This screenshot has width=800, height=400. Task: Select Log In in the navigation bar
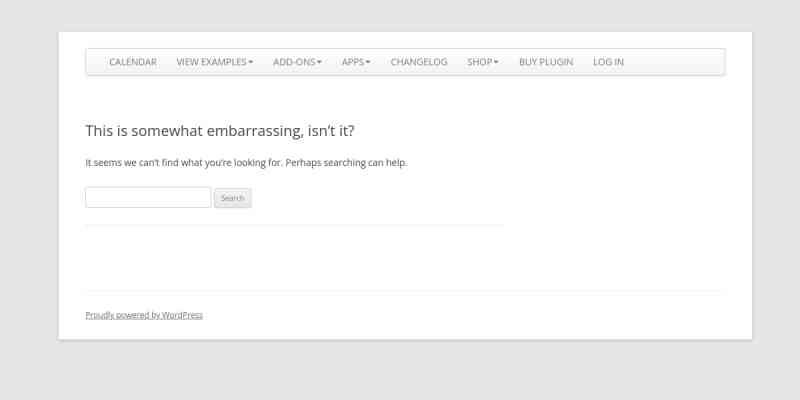click(608, 62)
